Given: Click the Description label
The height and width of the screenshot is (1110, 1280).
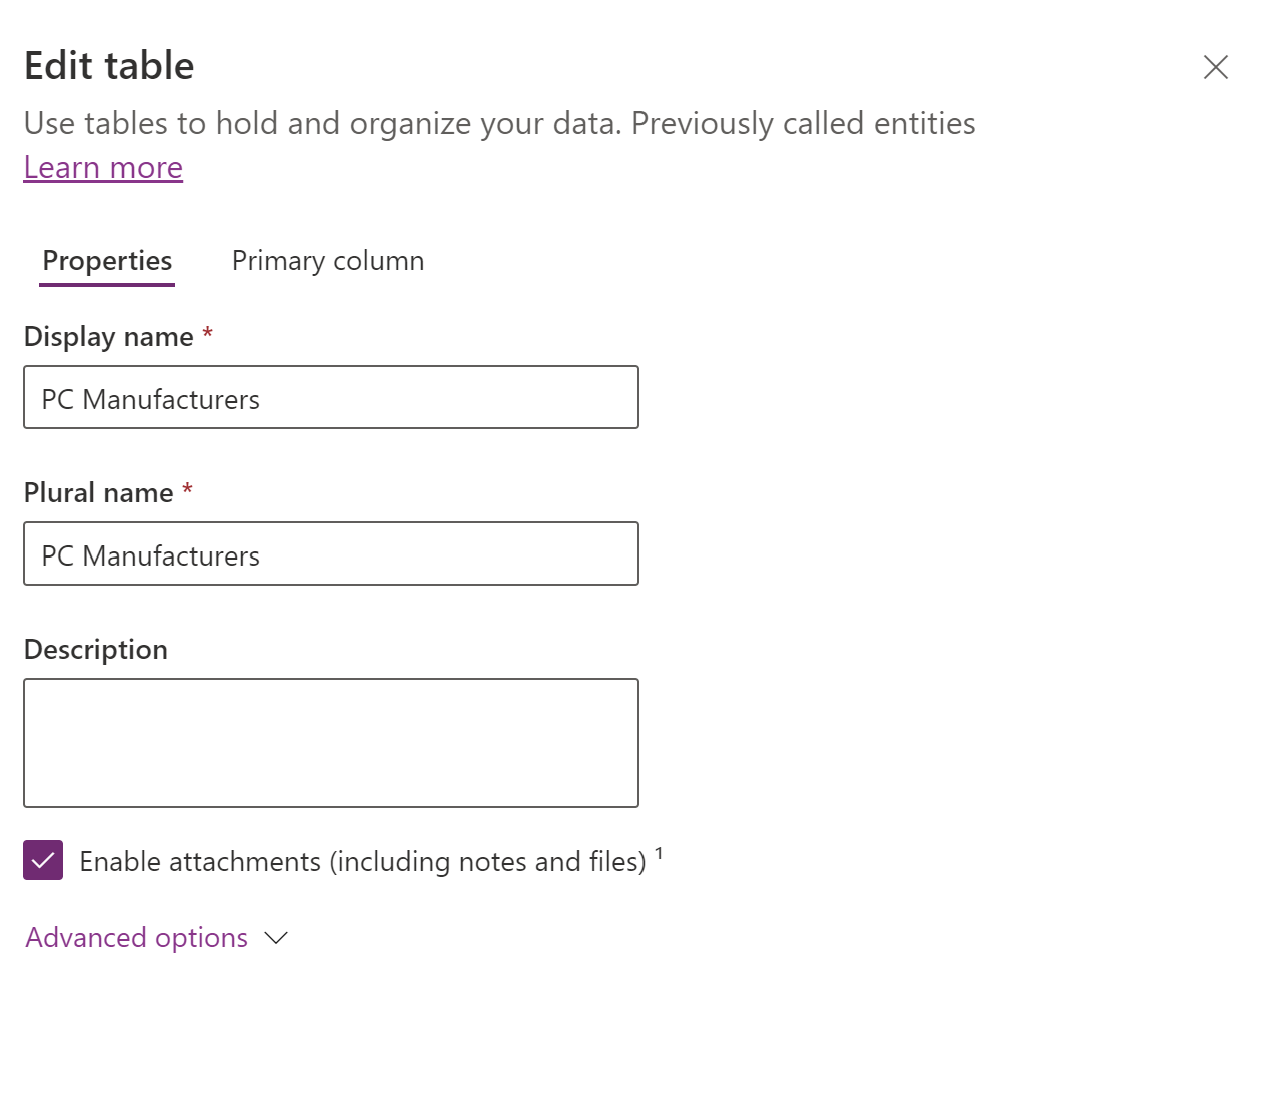Looking at the screenshot, I should point(95,650).
